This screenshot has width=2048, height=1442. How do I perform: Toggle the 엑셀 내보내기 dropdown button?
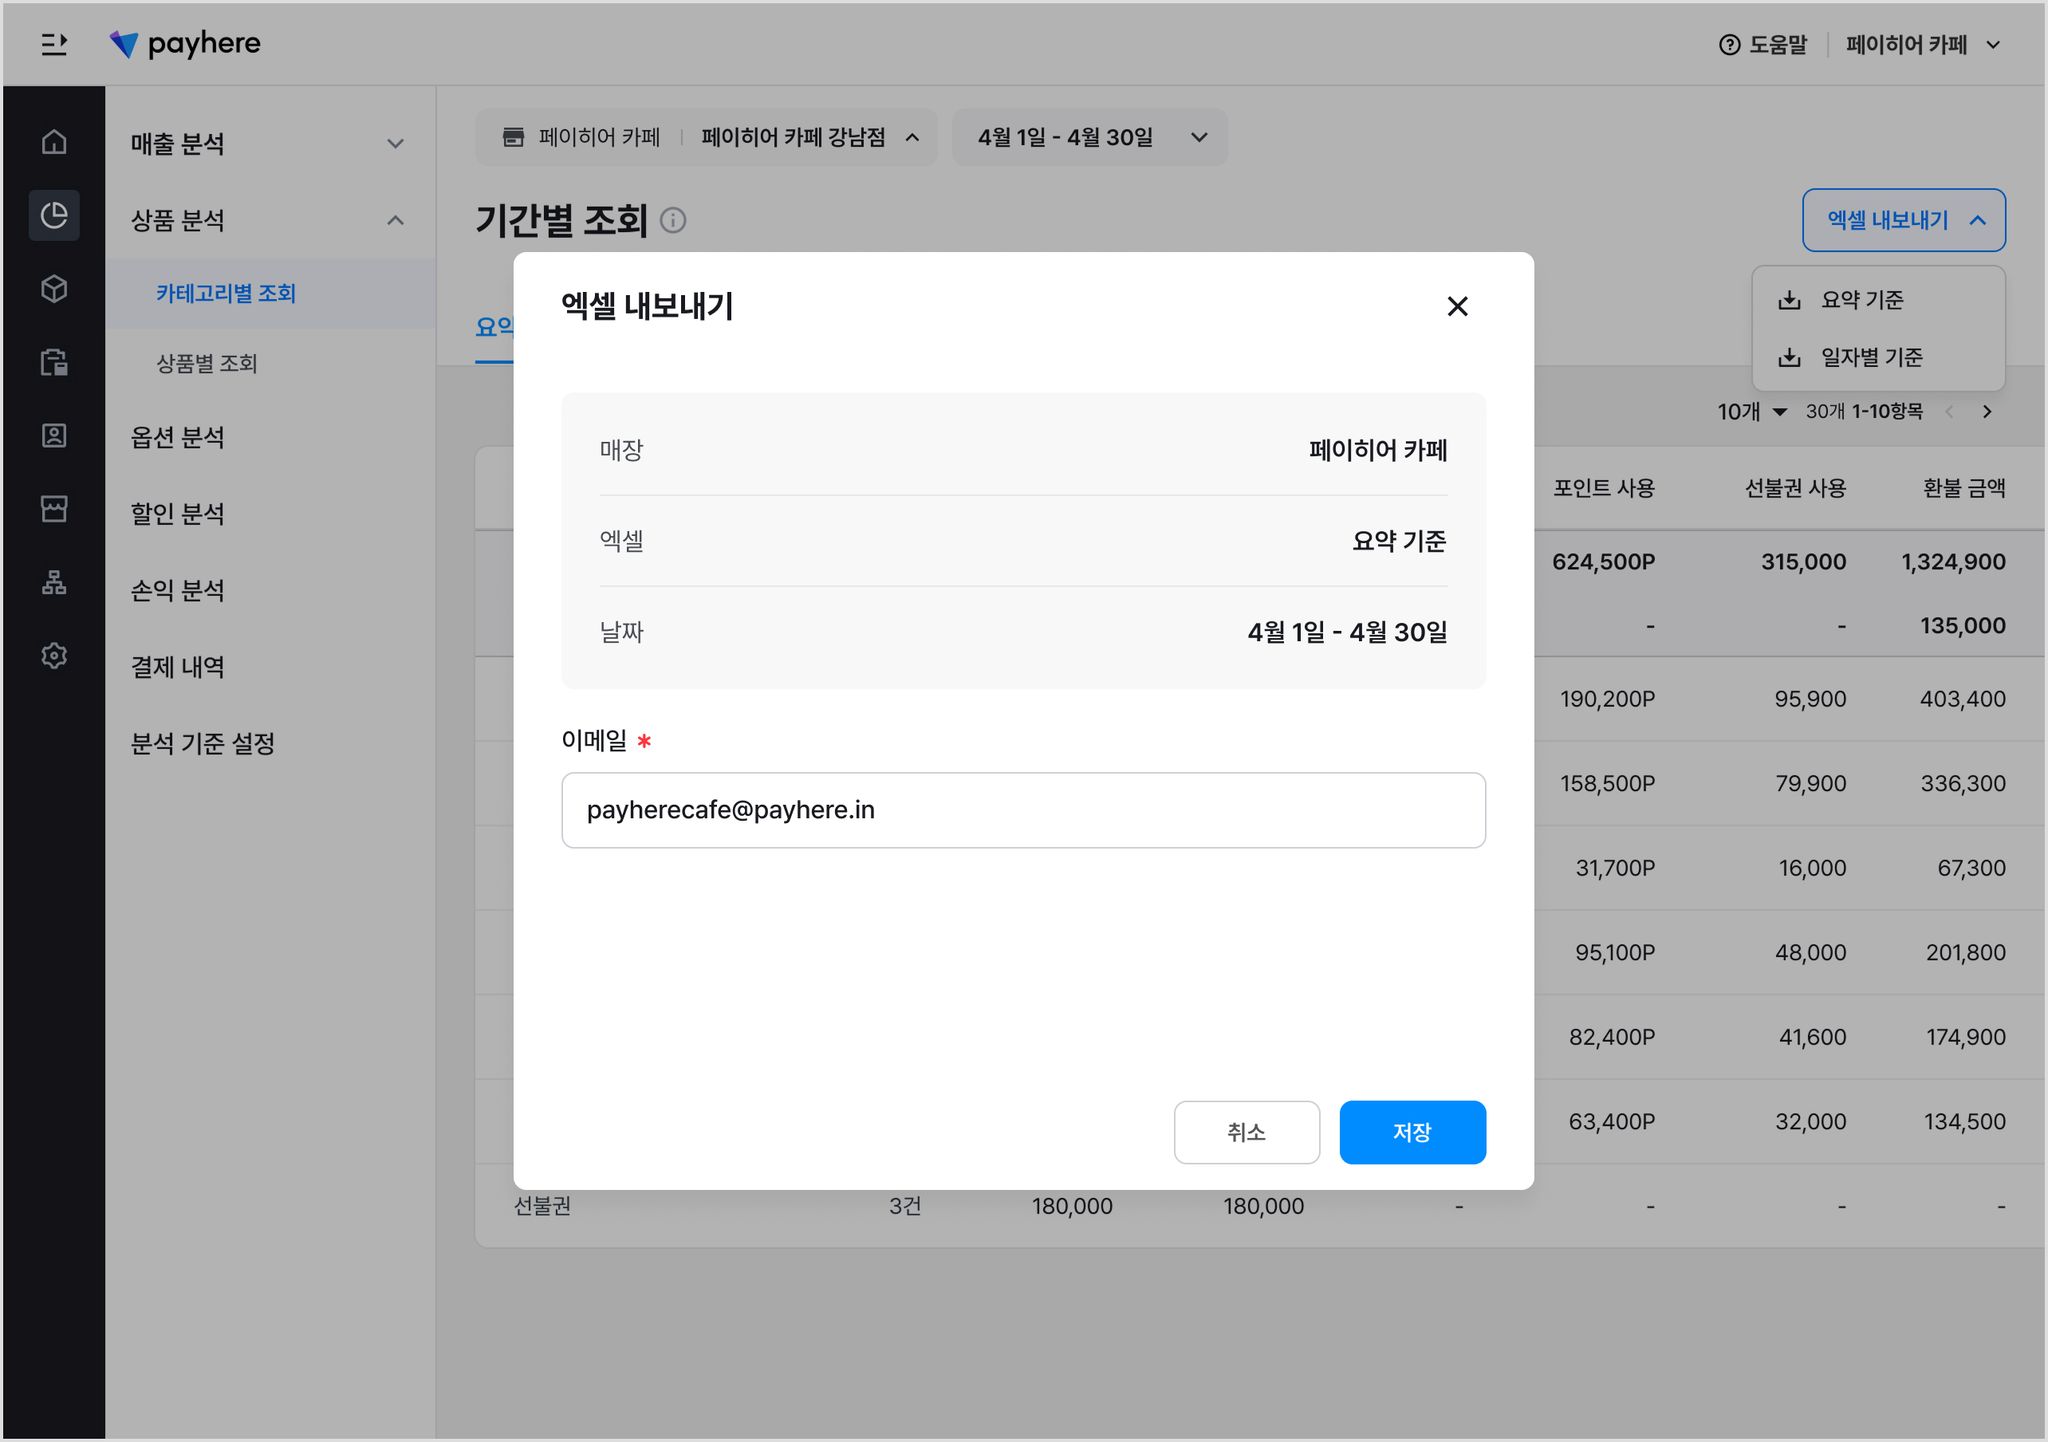point(1904,220)
